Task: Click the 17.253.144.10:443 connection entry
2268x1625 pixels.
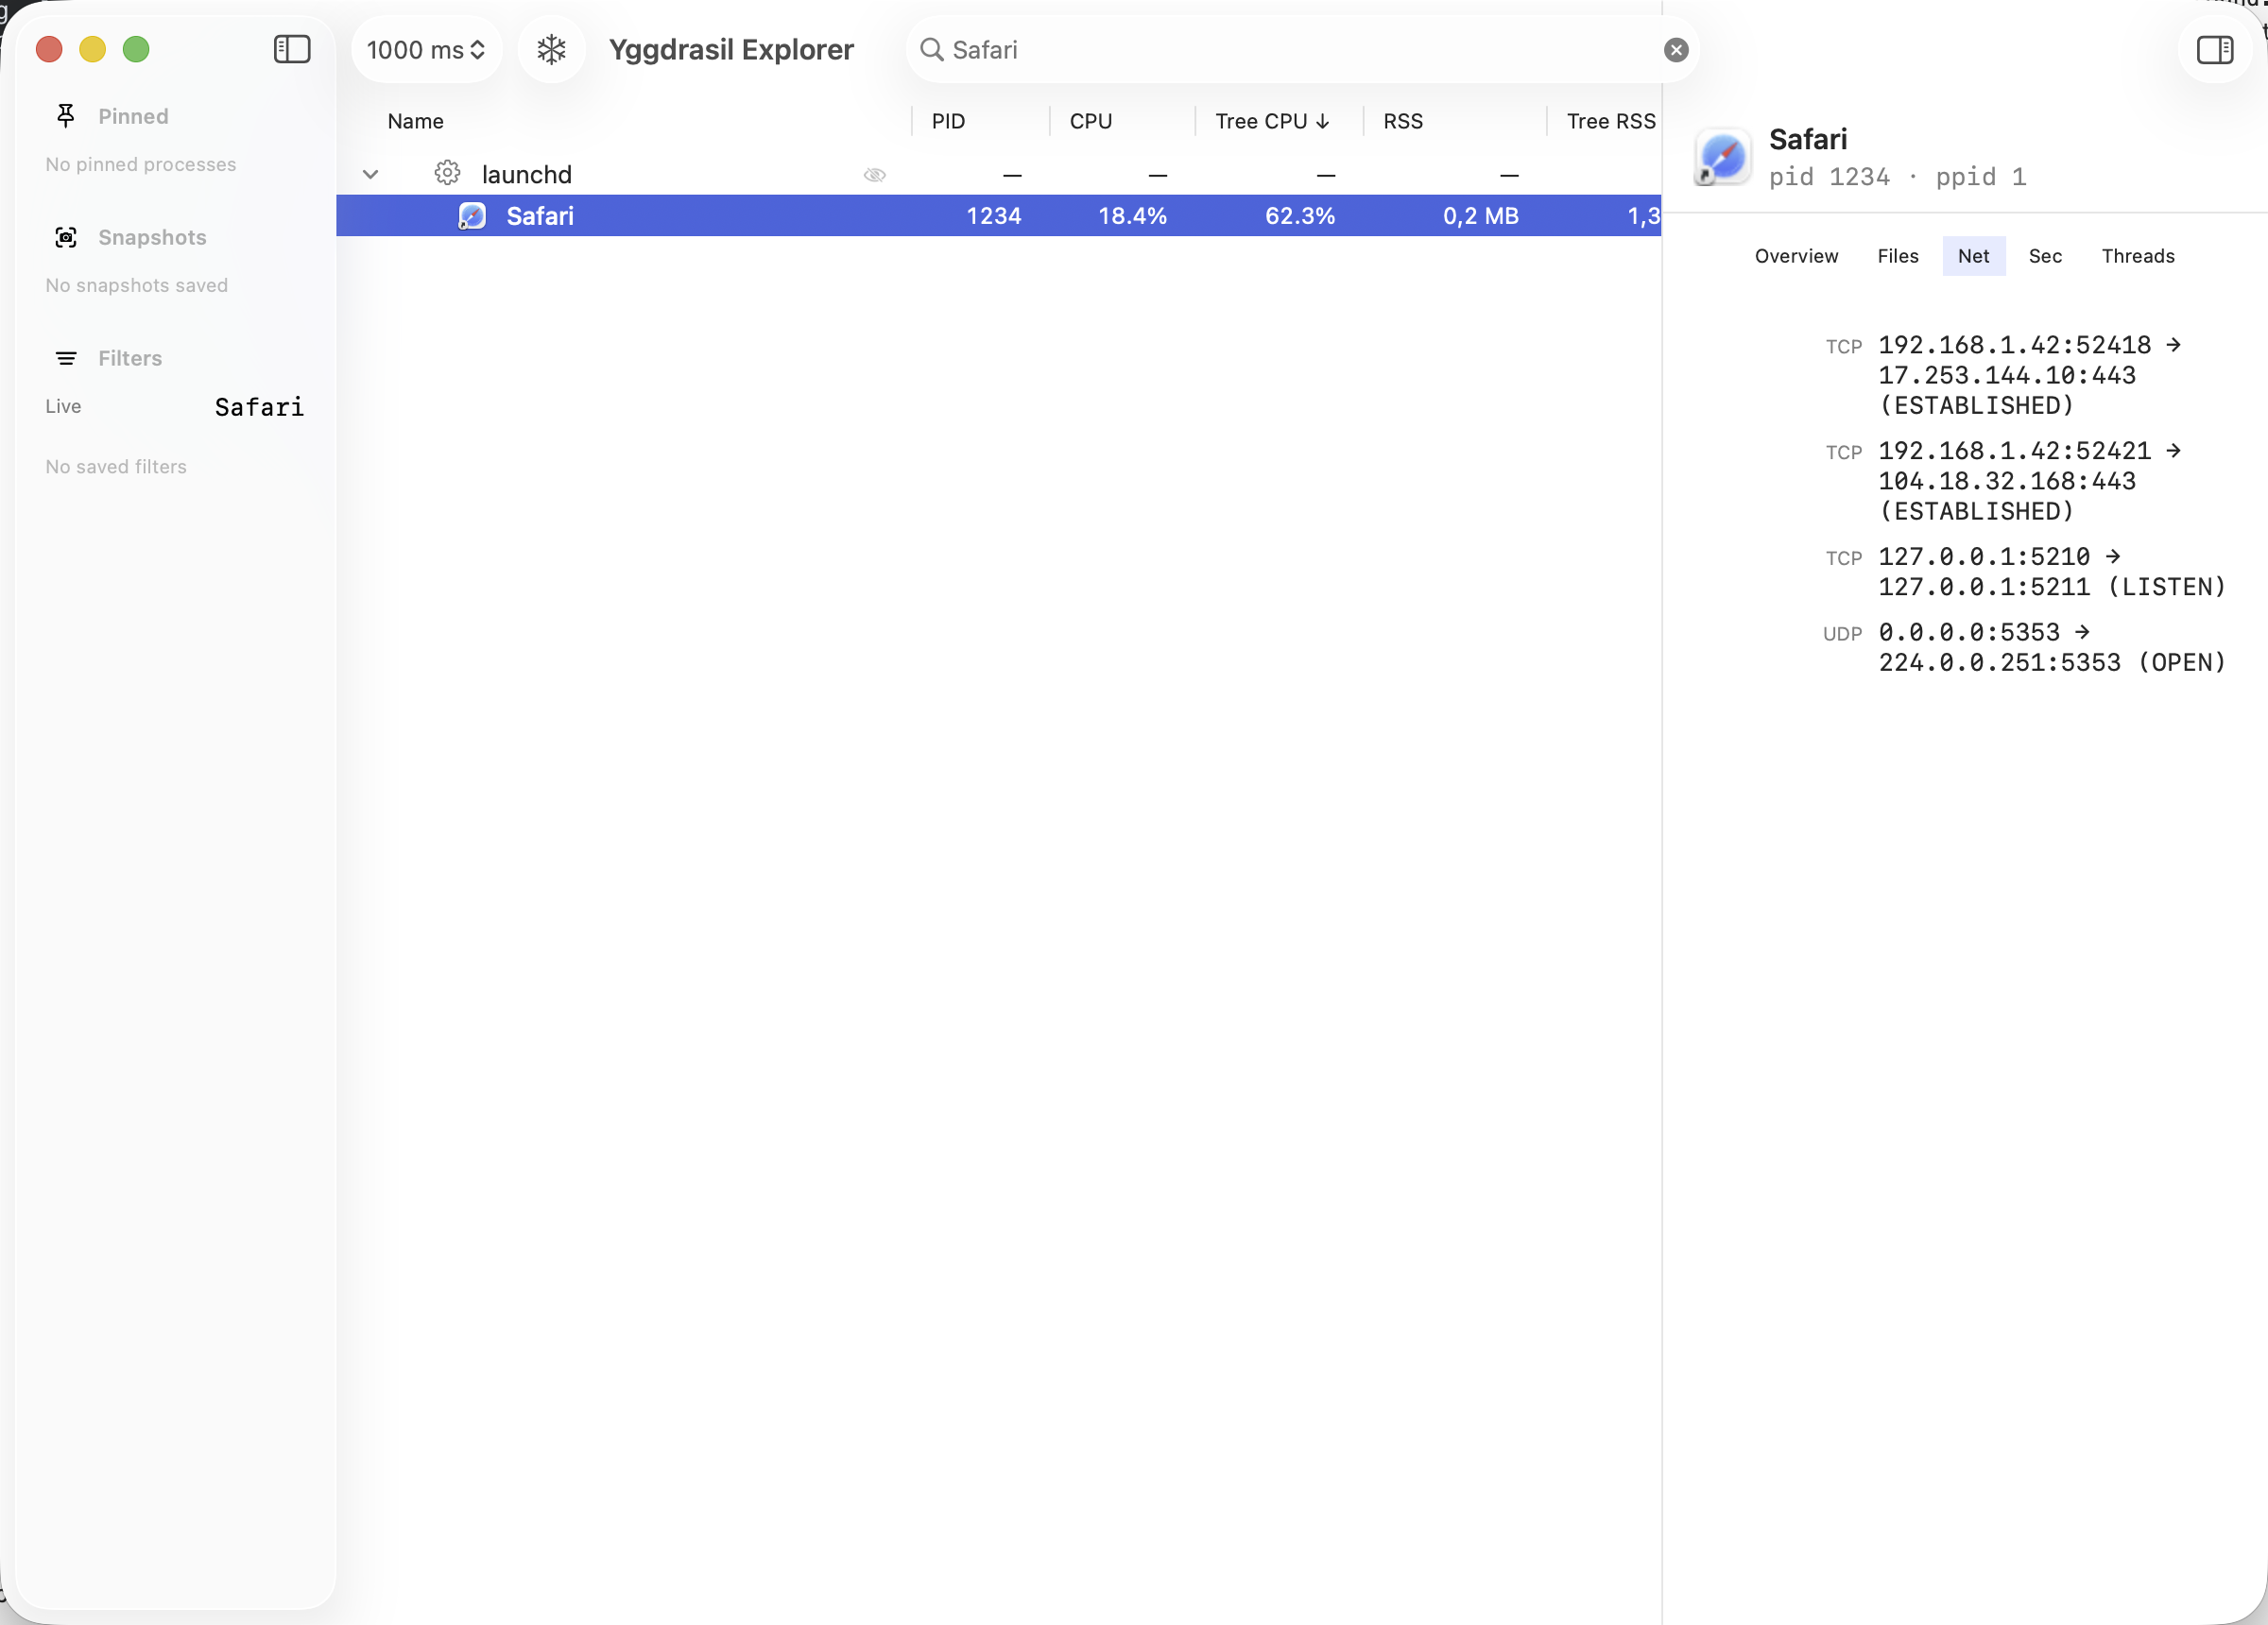Action: [x=2029, y=375]
